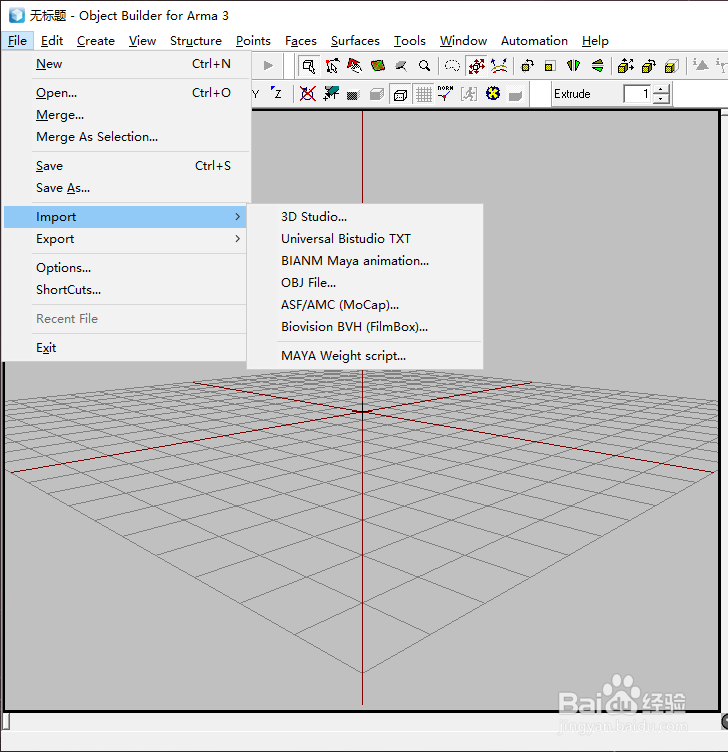This screenshot has height=752, width=728.
Task: Pick the lasso selection tool
Action: point(452,66)
